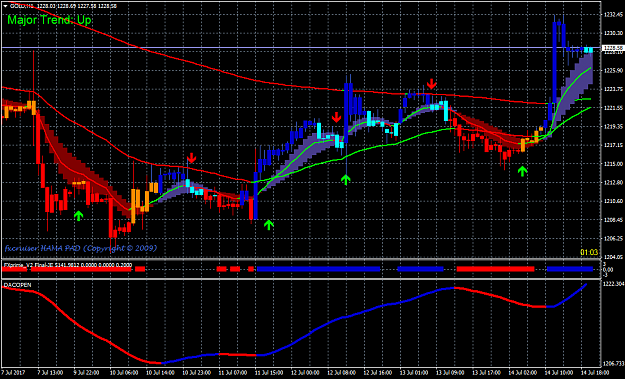Click the 01:03 candle countdown timer

pyautogui.click(x=589, y=252)
